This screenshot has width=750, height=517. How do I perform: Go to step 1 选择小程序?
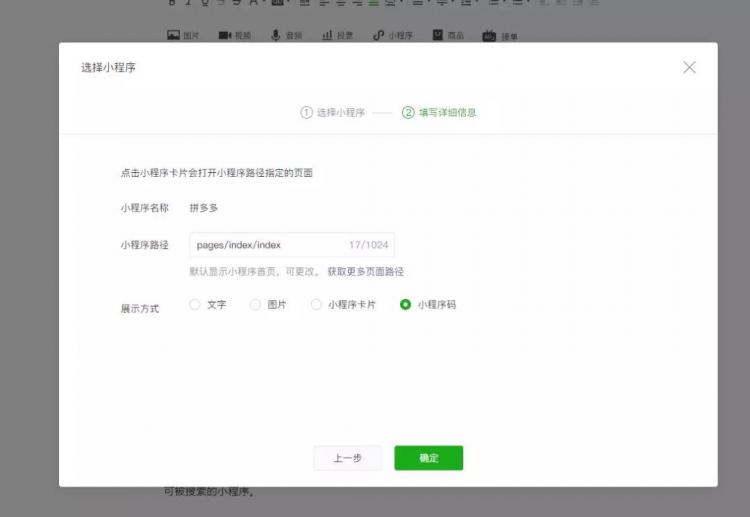(333, 113)
